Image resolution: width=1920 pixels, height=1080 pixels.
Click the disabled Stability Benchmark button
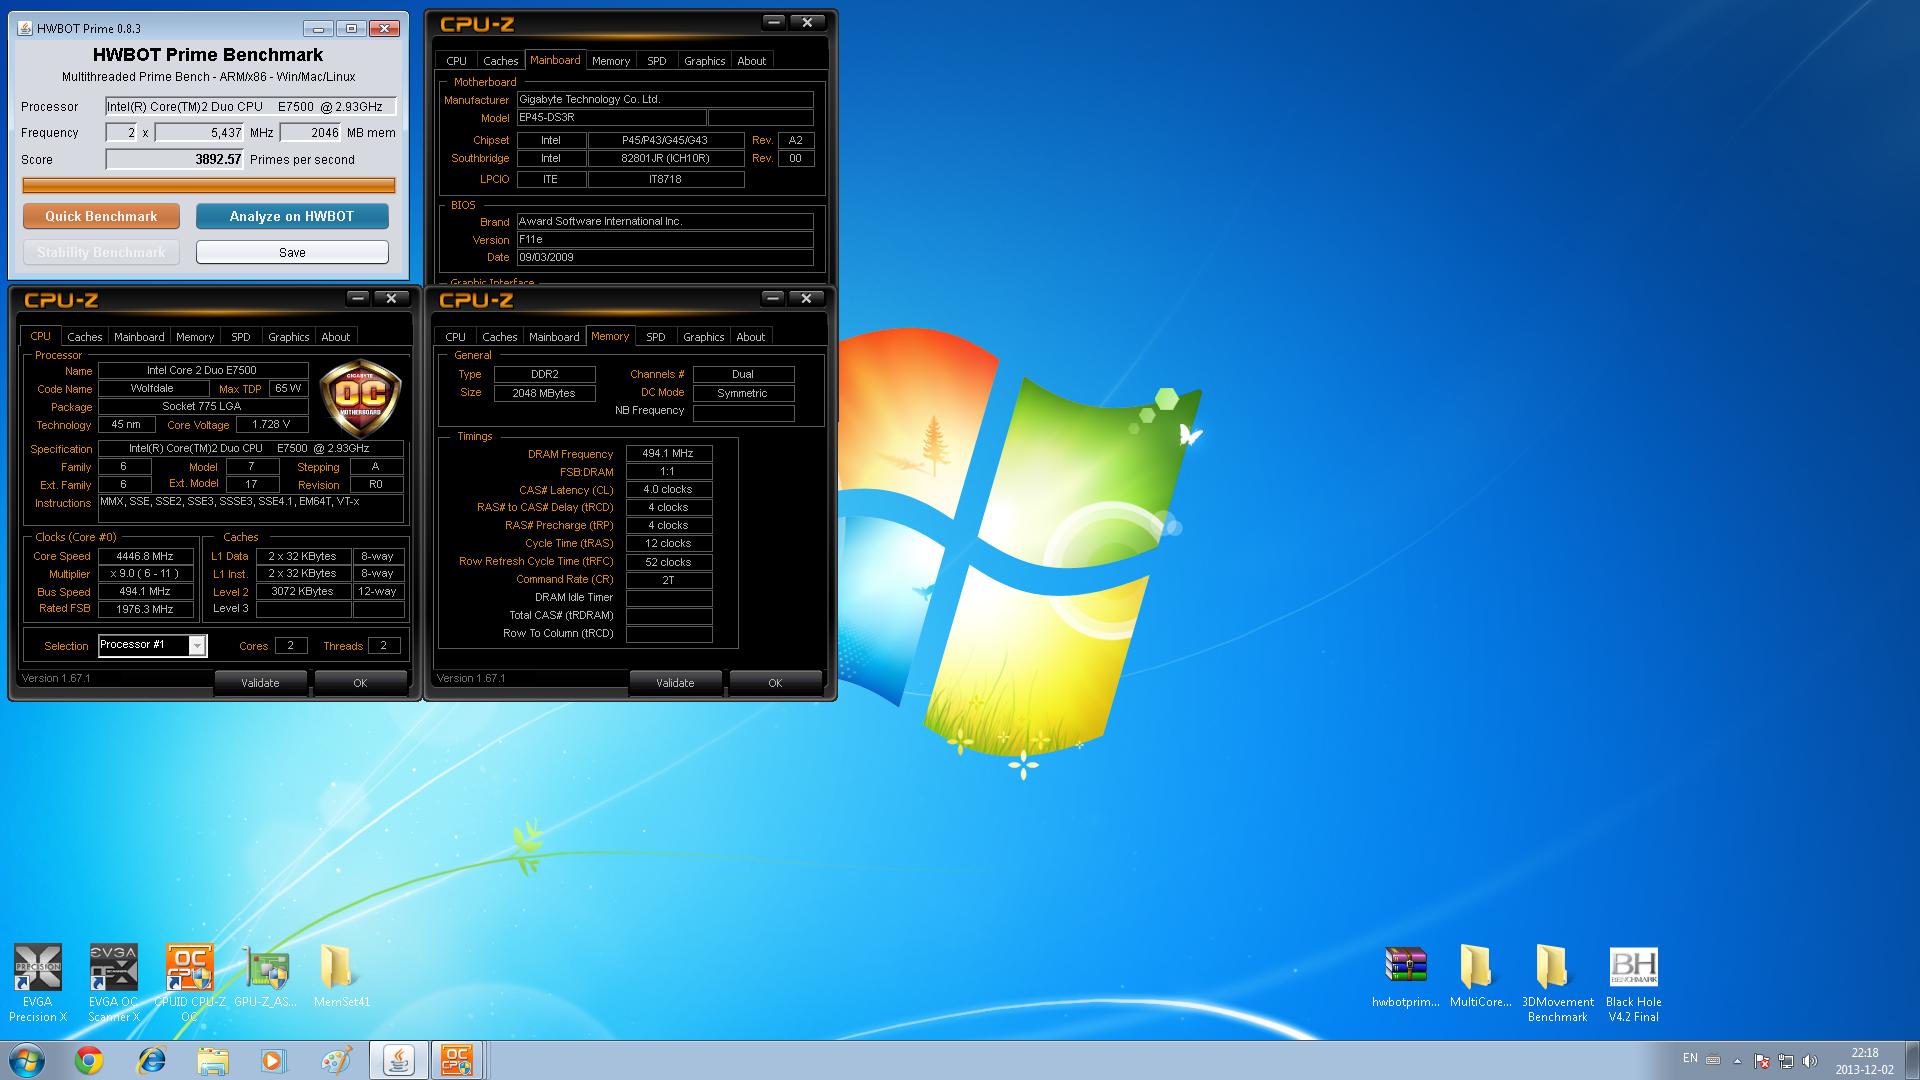pyautogui.click(x=101, y=252)
